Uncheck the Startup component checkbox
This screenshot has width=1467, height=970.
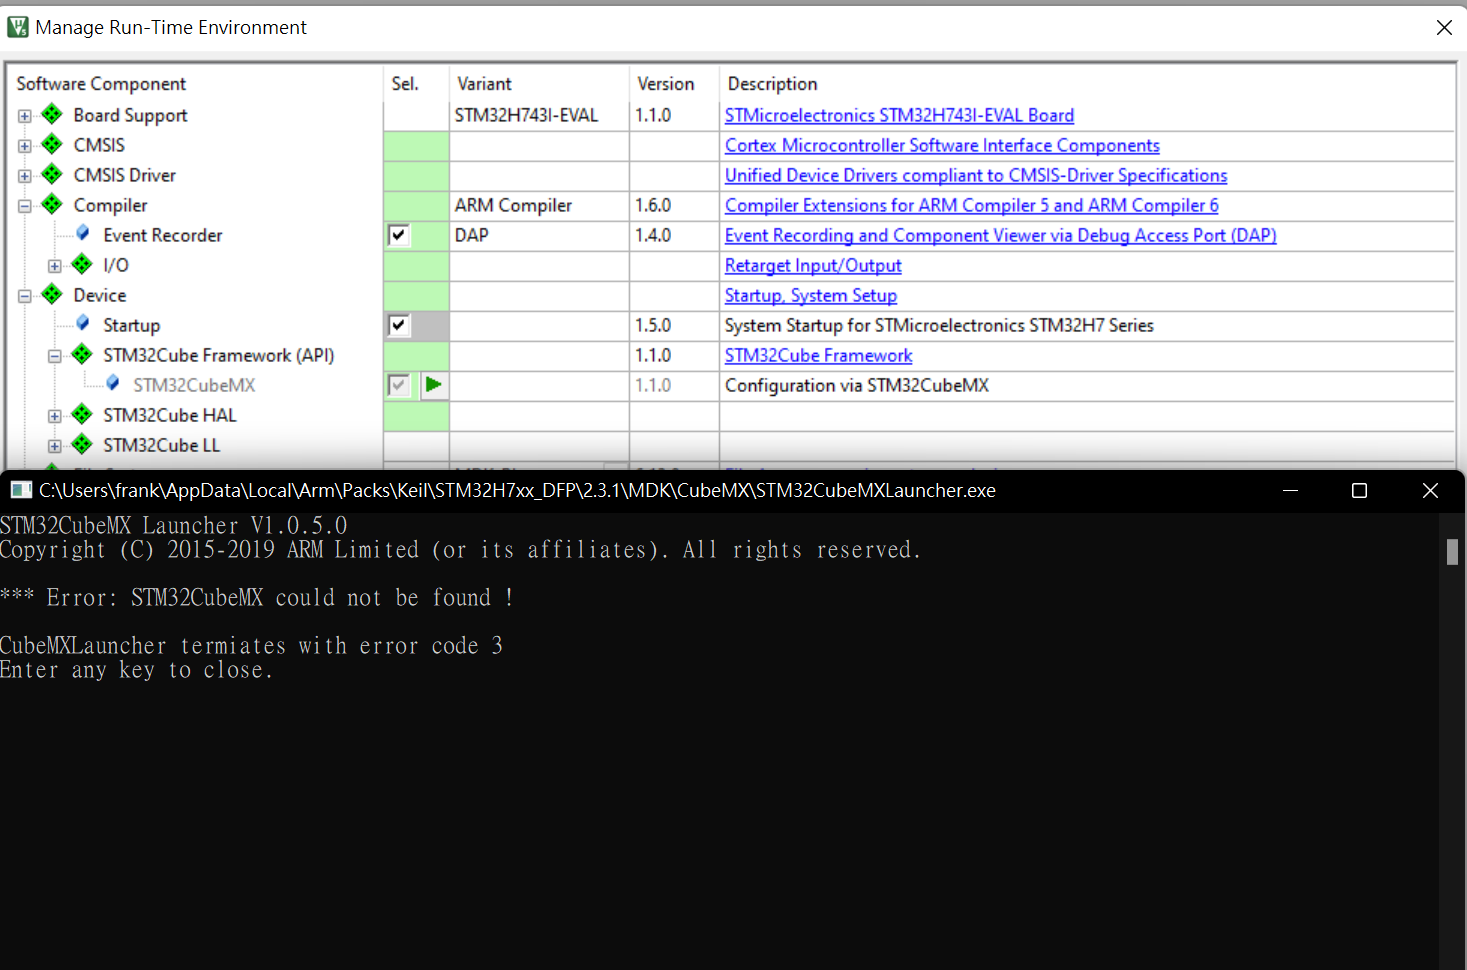coord(398,325)
